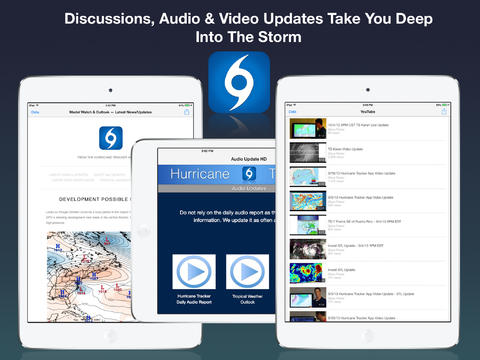Play the Hurricane Tracker Daily Audio Report
Screen dimensions: 480x360
[194, 272]
